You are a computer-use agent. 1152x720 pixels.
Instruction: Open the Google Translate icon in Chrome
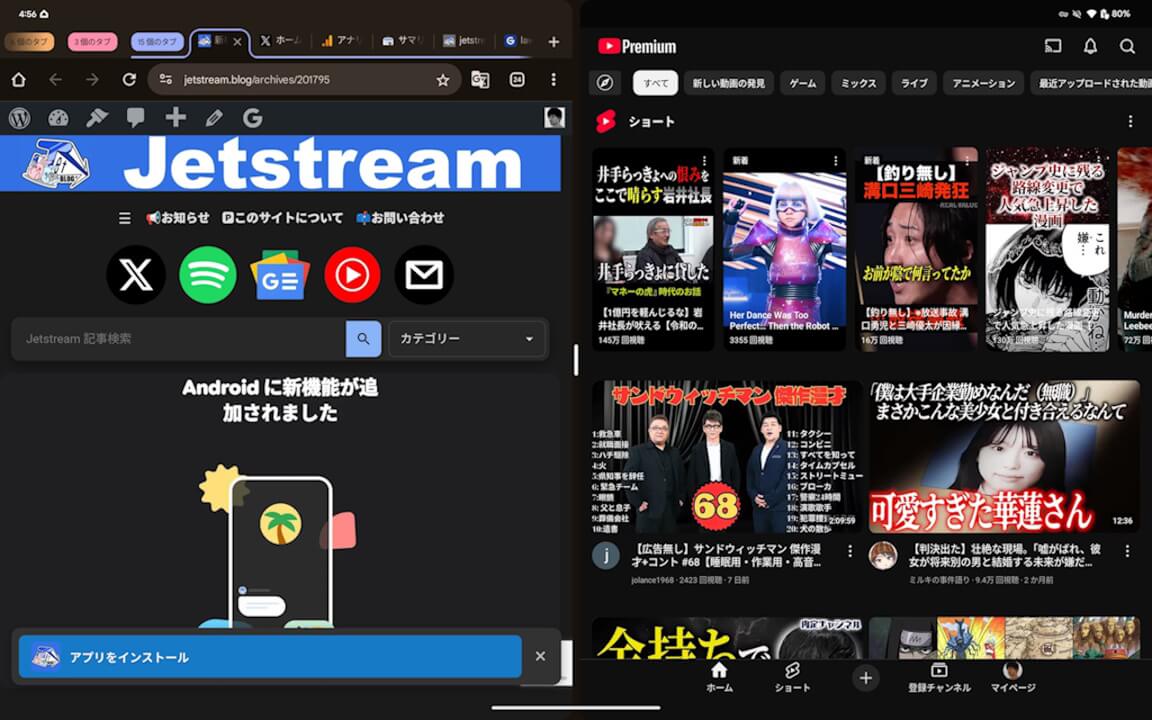pyautogui.click(x=480, y=79)
